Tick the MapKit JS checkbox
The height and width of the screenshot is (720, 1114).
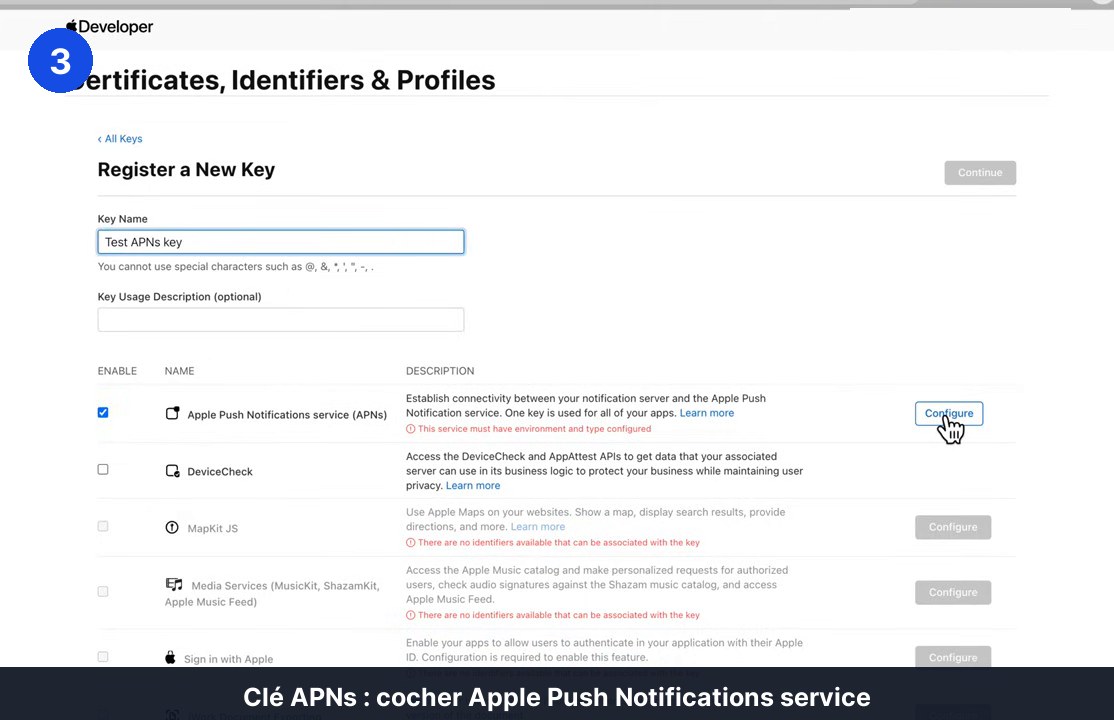103,526
